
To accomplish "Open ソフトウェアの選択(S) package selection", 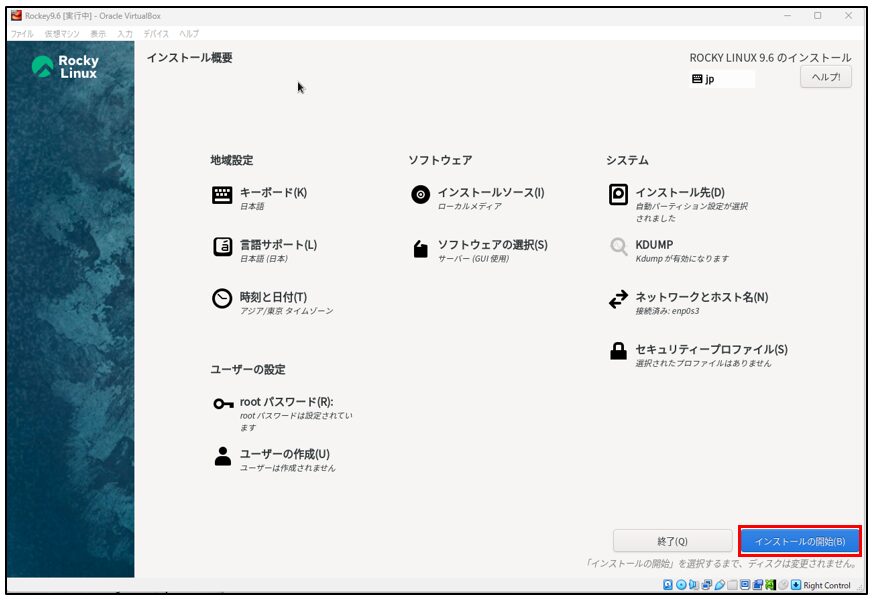I will 491,245.
